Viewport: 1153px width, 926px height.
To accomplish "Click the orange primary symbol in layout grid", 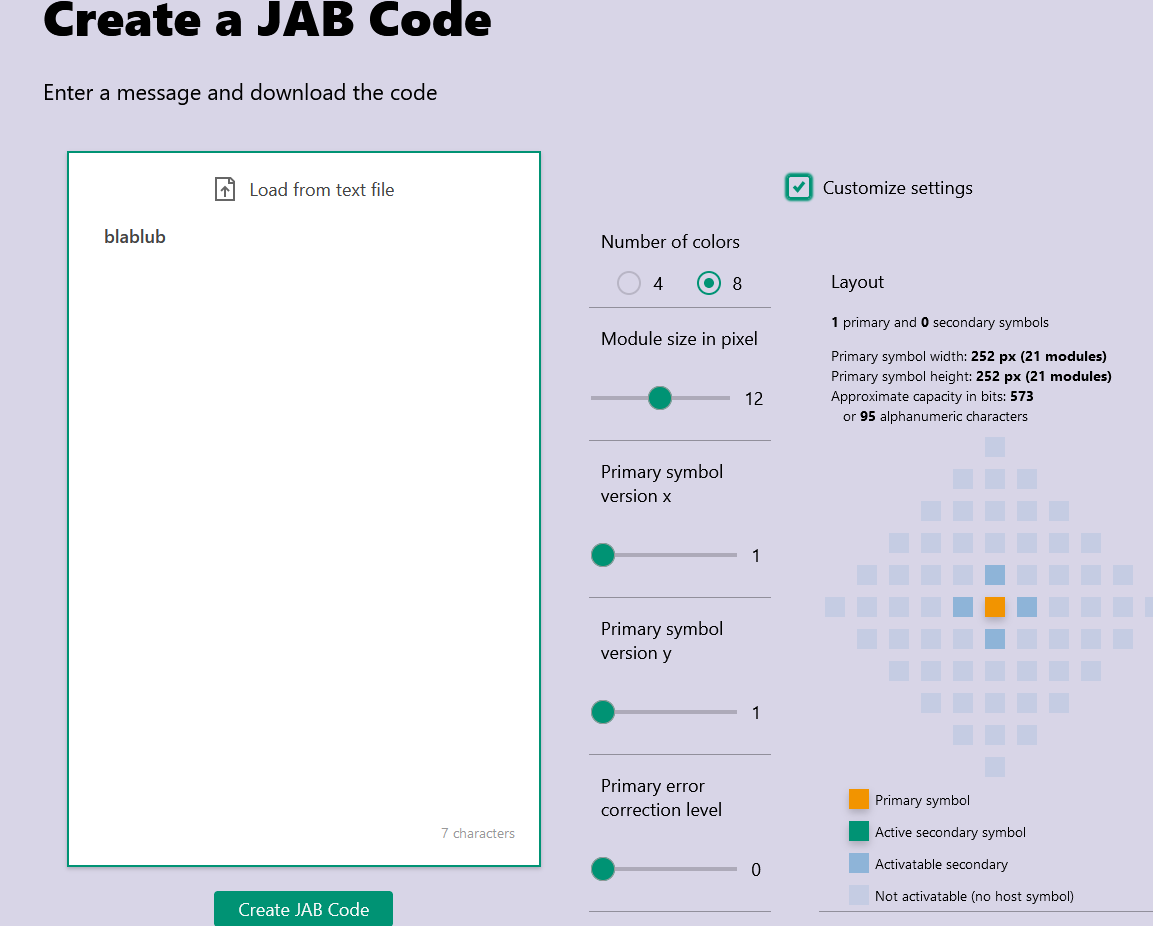I will pyautogui.click(x=995, y=607).
